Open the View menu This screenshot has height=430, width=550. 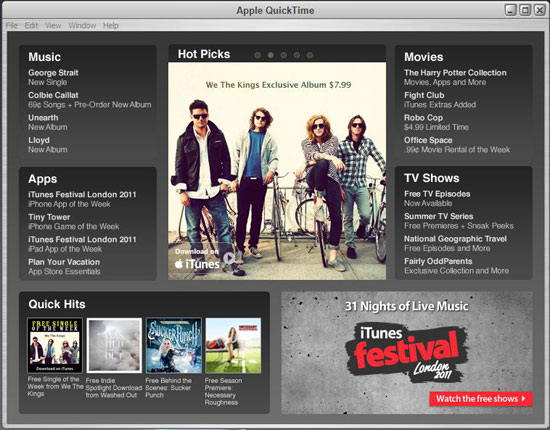[x=53, y=25]
